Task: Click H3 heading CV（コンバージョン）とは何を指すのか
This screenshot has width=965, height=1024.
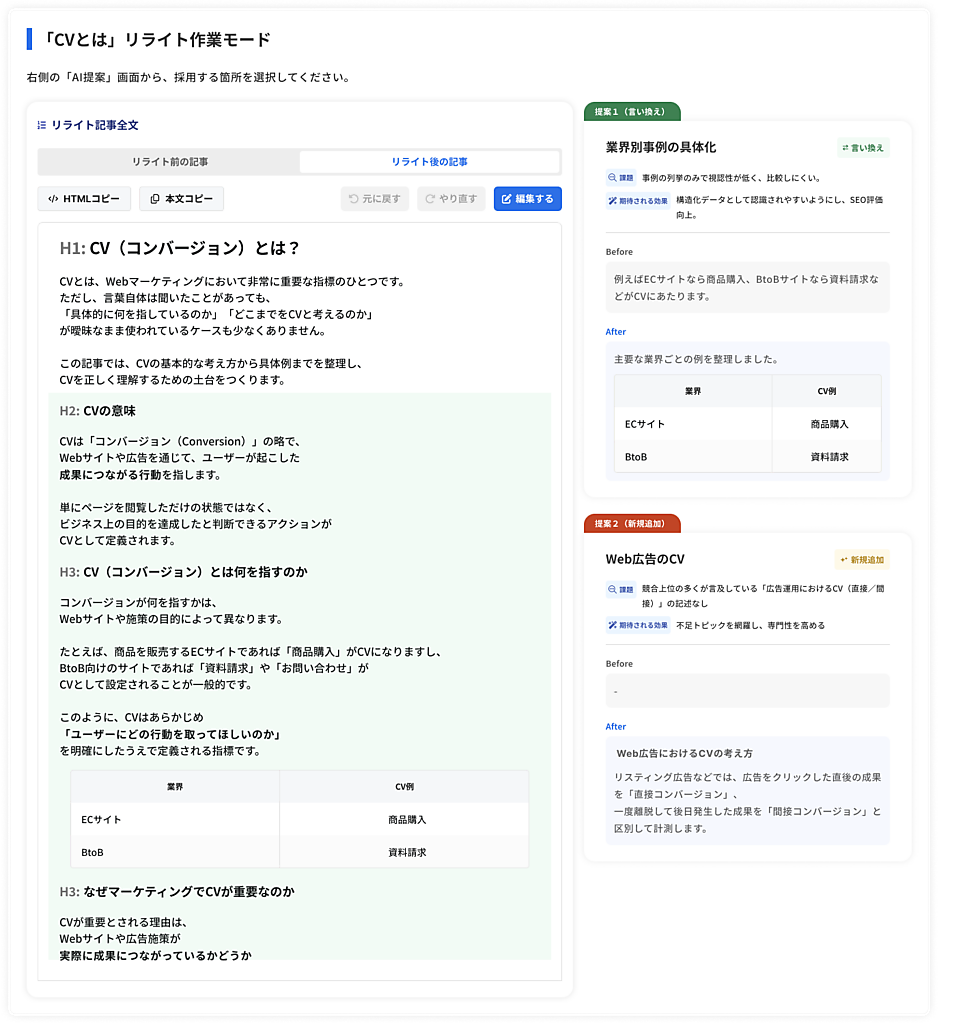Action: tap(183, 572)
